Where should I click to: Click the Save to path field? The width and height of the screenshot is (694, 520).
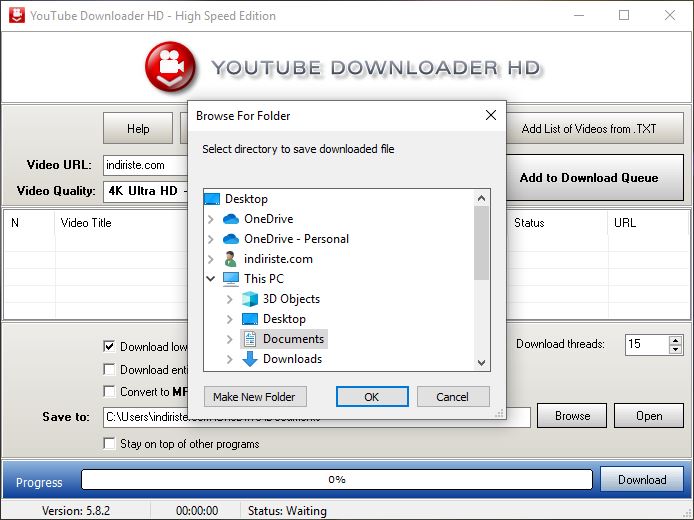317,417
